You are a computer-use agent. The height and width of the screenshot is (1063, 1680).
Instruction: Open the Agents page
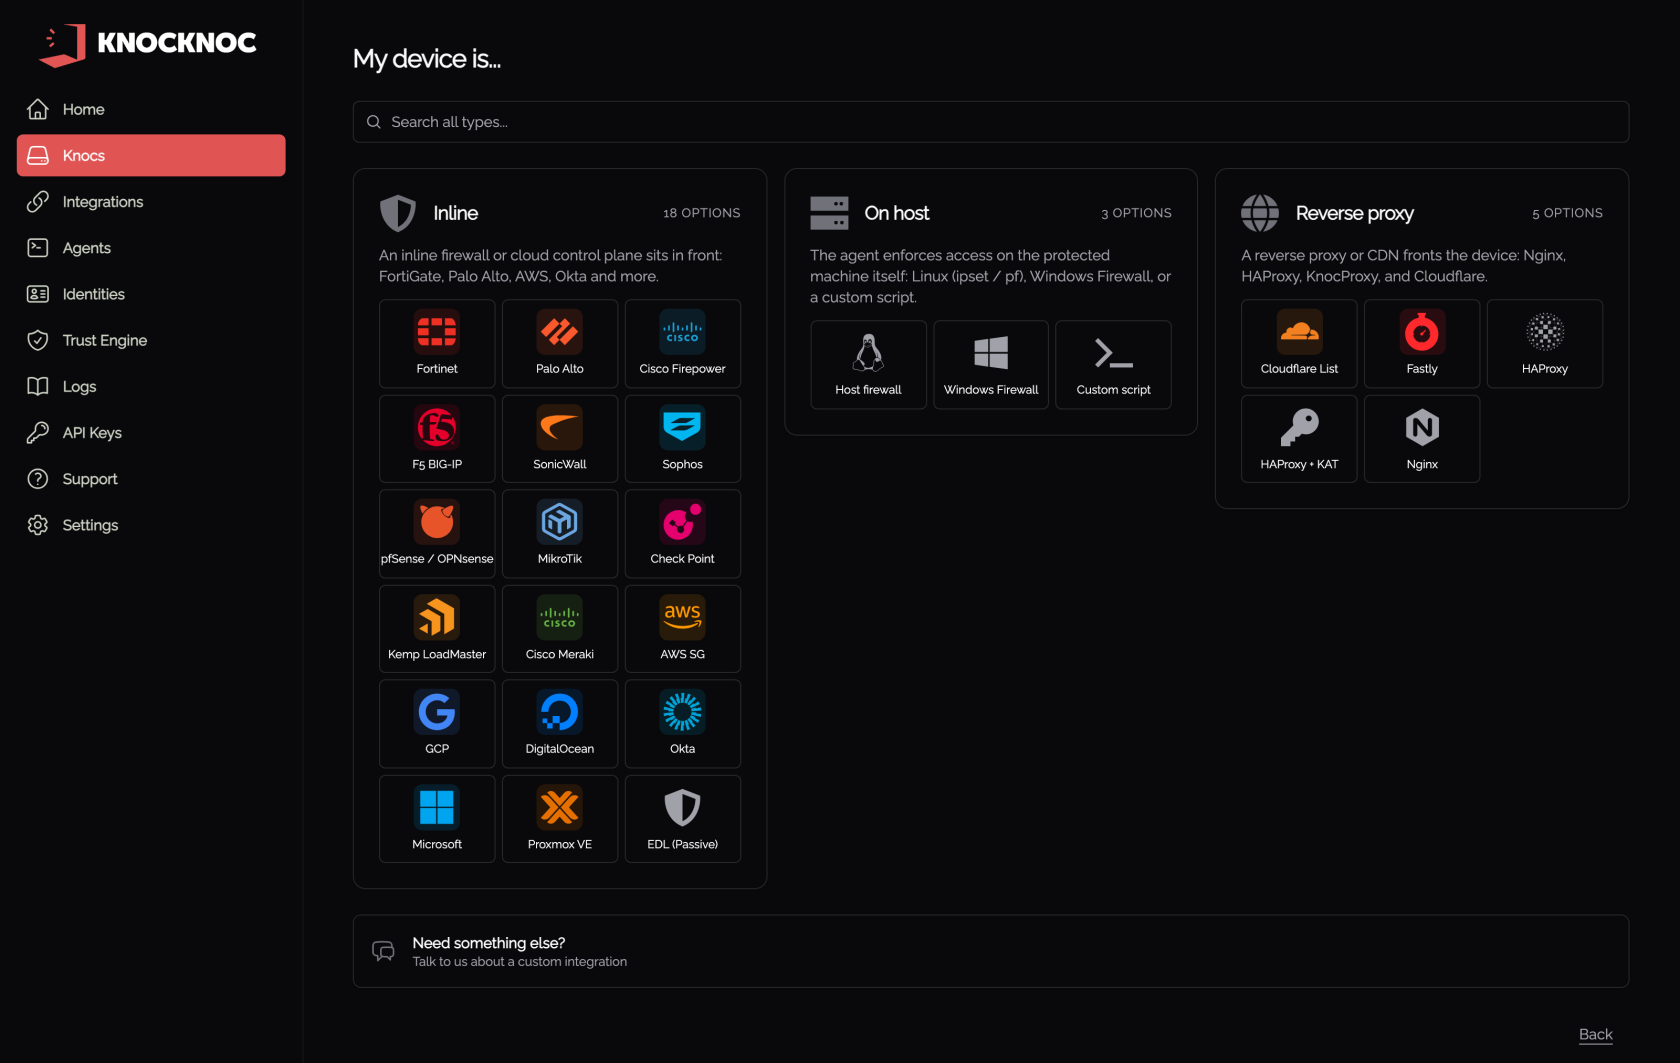[151, 248]
